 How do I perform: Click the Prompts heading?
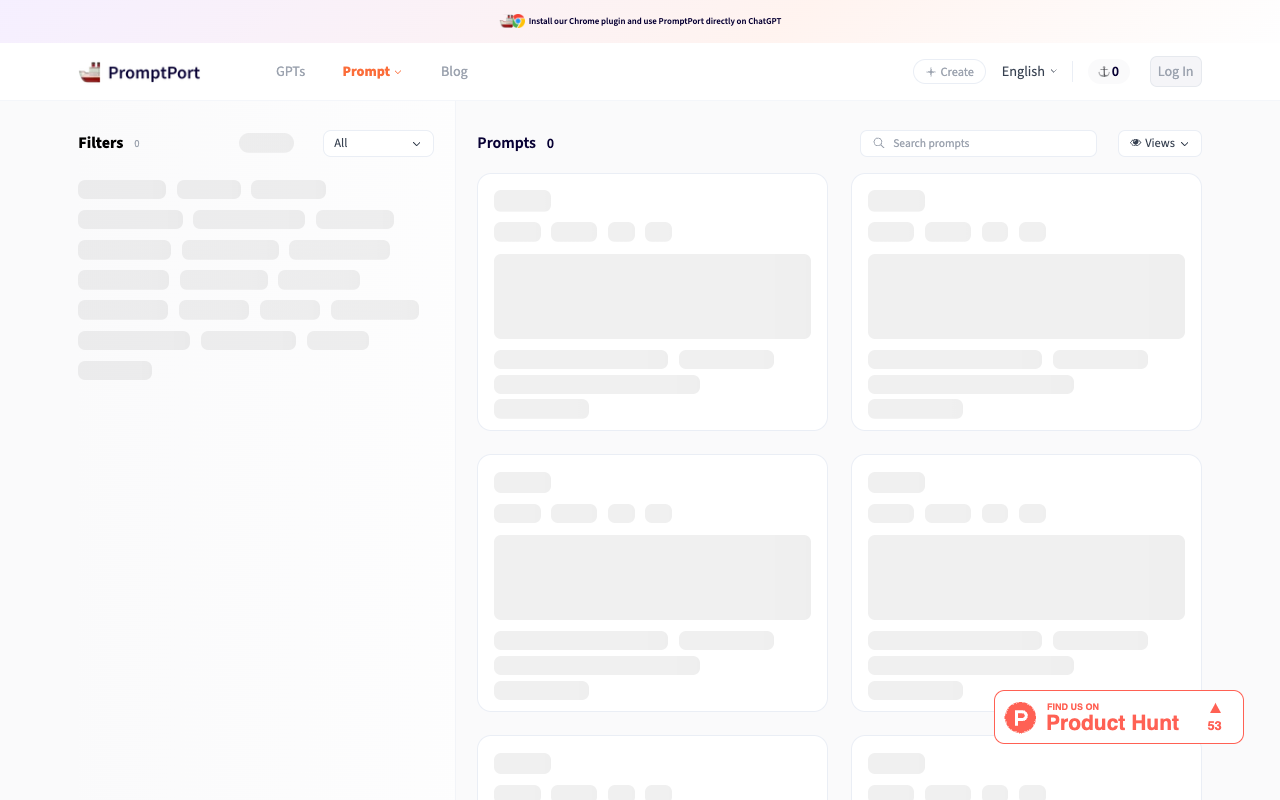click(507, 143)
